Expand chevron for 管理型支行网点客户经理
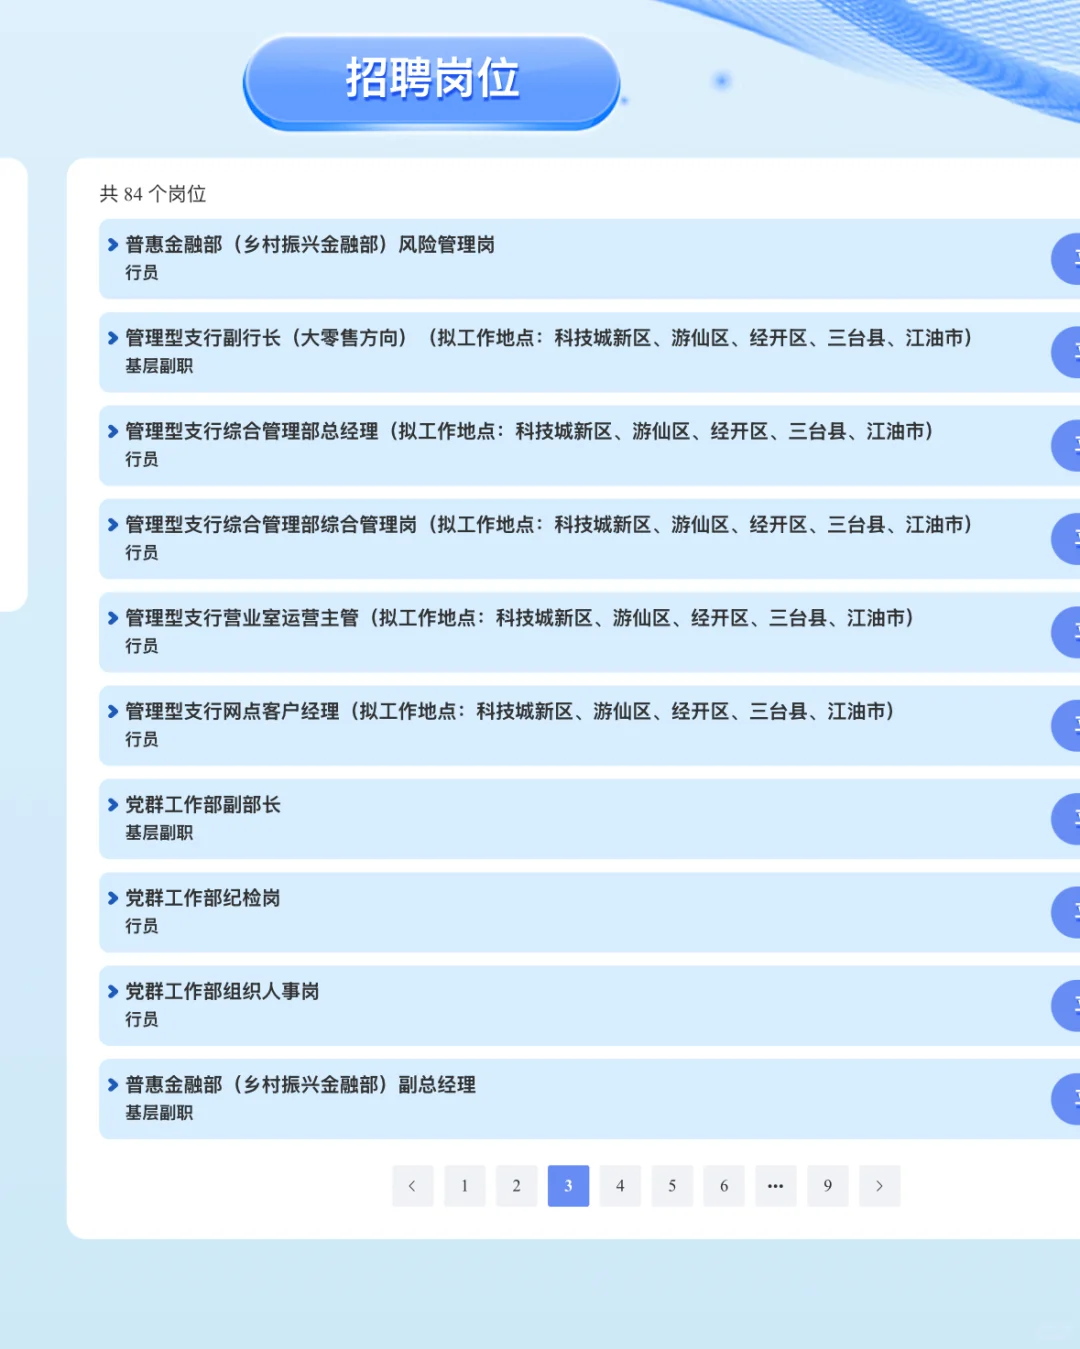 coord(113,711)
